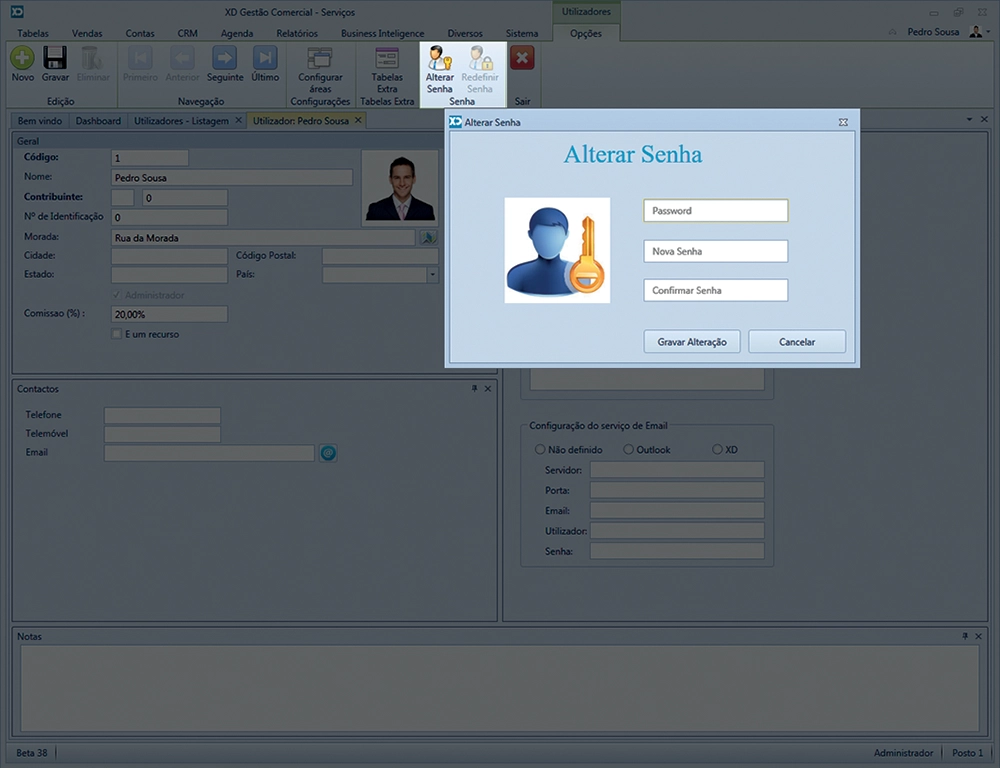
Task: Go to next record with Seguinte arrow
Action: [x=225, y=58]
